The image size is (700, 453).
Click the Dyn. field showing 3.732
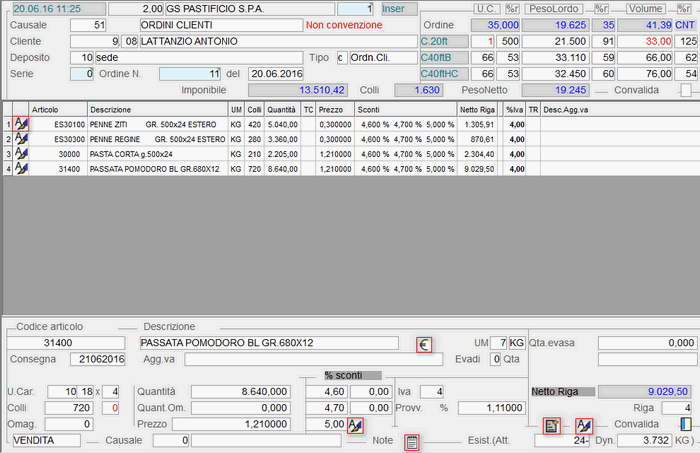click(644, 441)
